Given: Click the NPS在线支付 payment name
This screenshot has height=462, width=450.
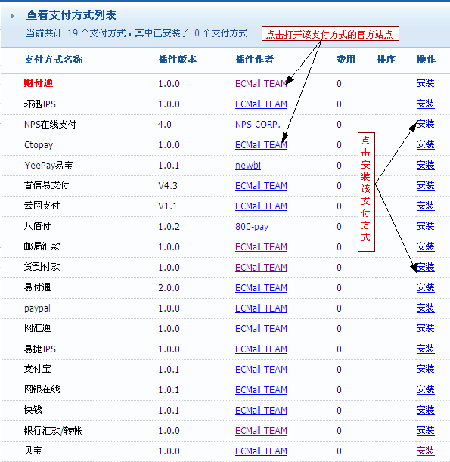Looking at the screenshot, I should tap(50, 124).
